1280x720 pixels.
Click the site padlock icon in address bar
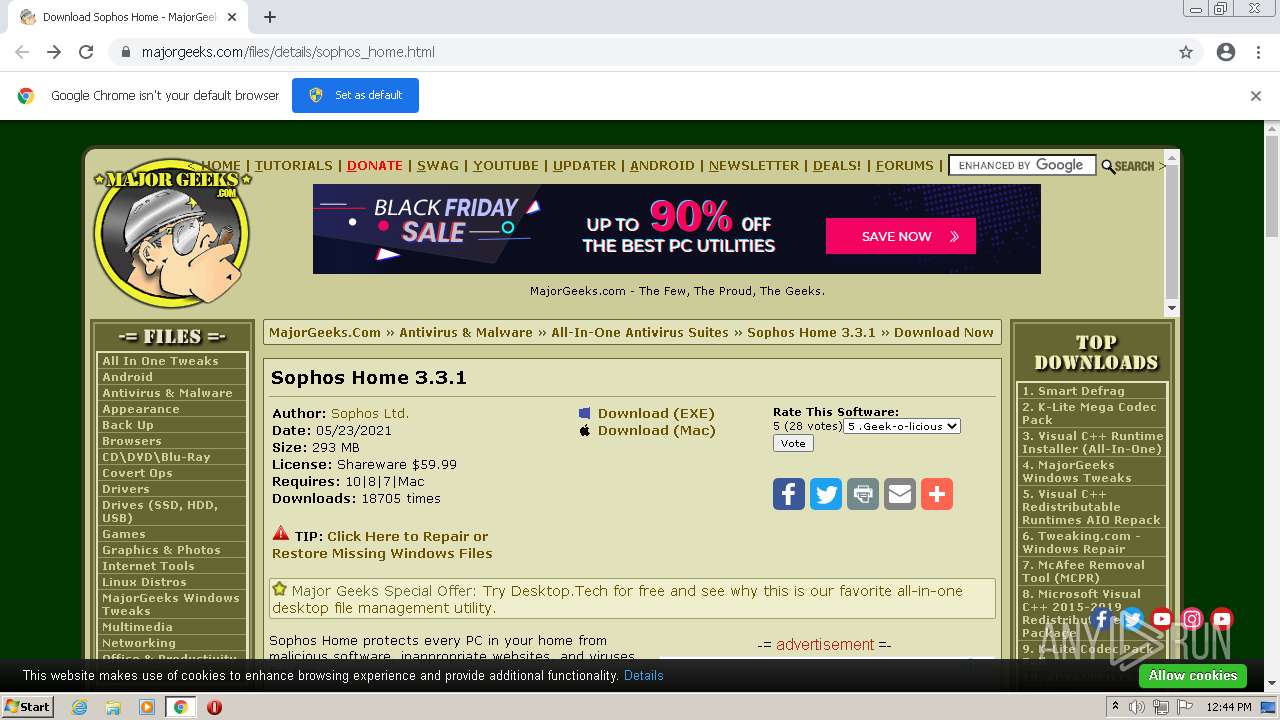click(x=126, y=52)
